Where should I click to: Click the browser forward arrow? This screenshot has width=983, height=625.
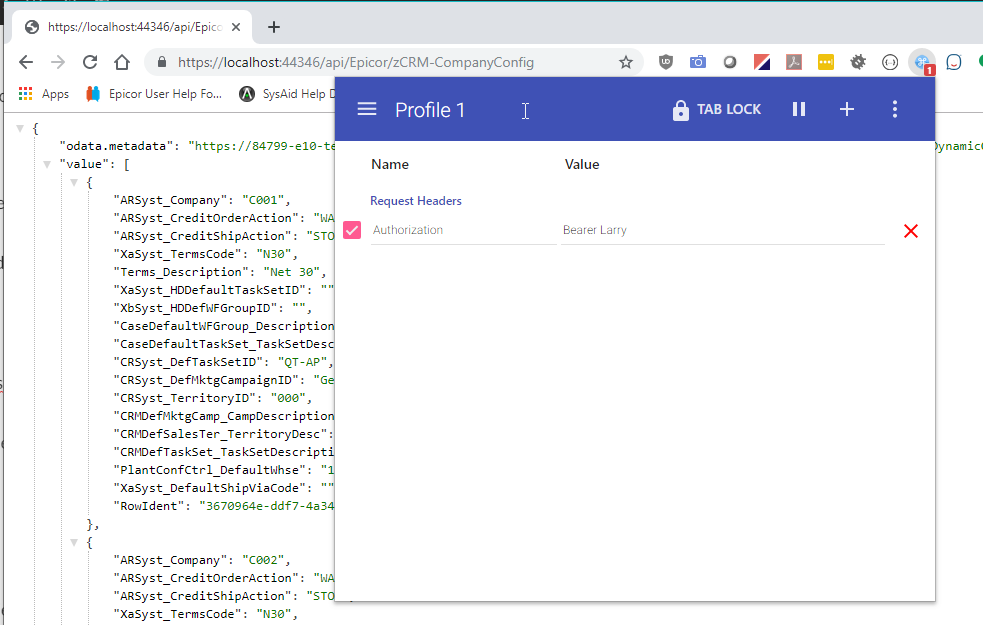(x=58, y=62)
